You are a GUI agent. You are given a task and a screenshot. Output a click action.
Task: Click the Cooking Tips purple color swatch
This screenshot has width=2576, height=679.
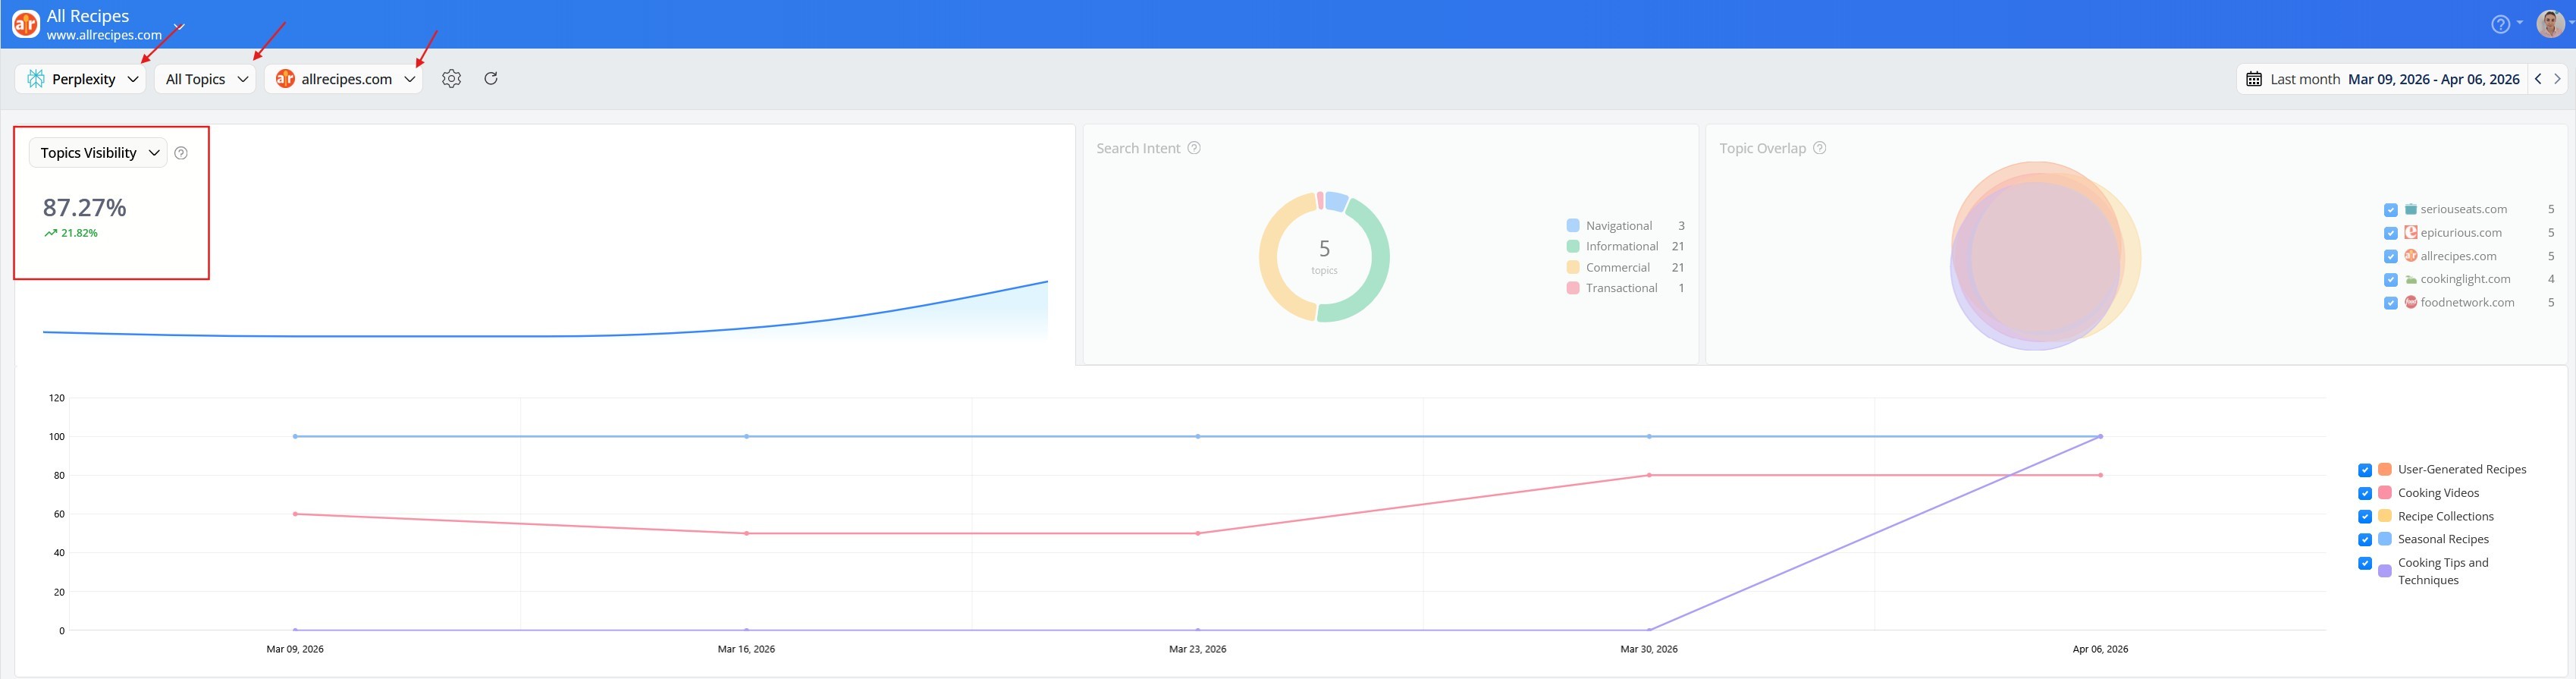point(2385,571)
